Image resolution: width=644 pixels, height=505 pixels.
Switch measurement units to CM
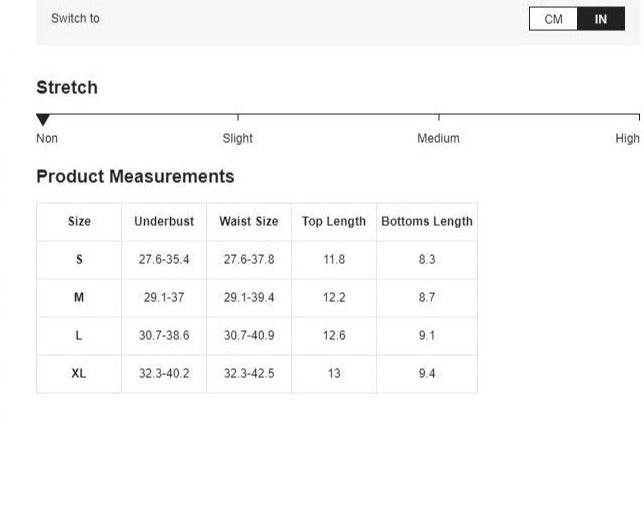pyautogui.click(x=553, y=19)
